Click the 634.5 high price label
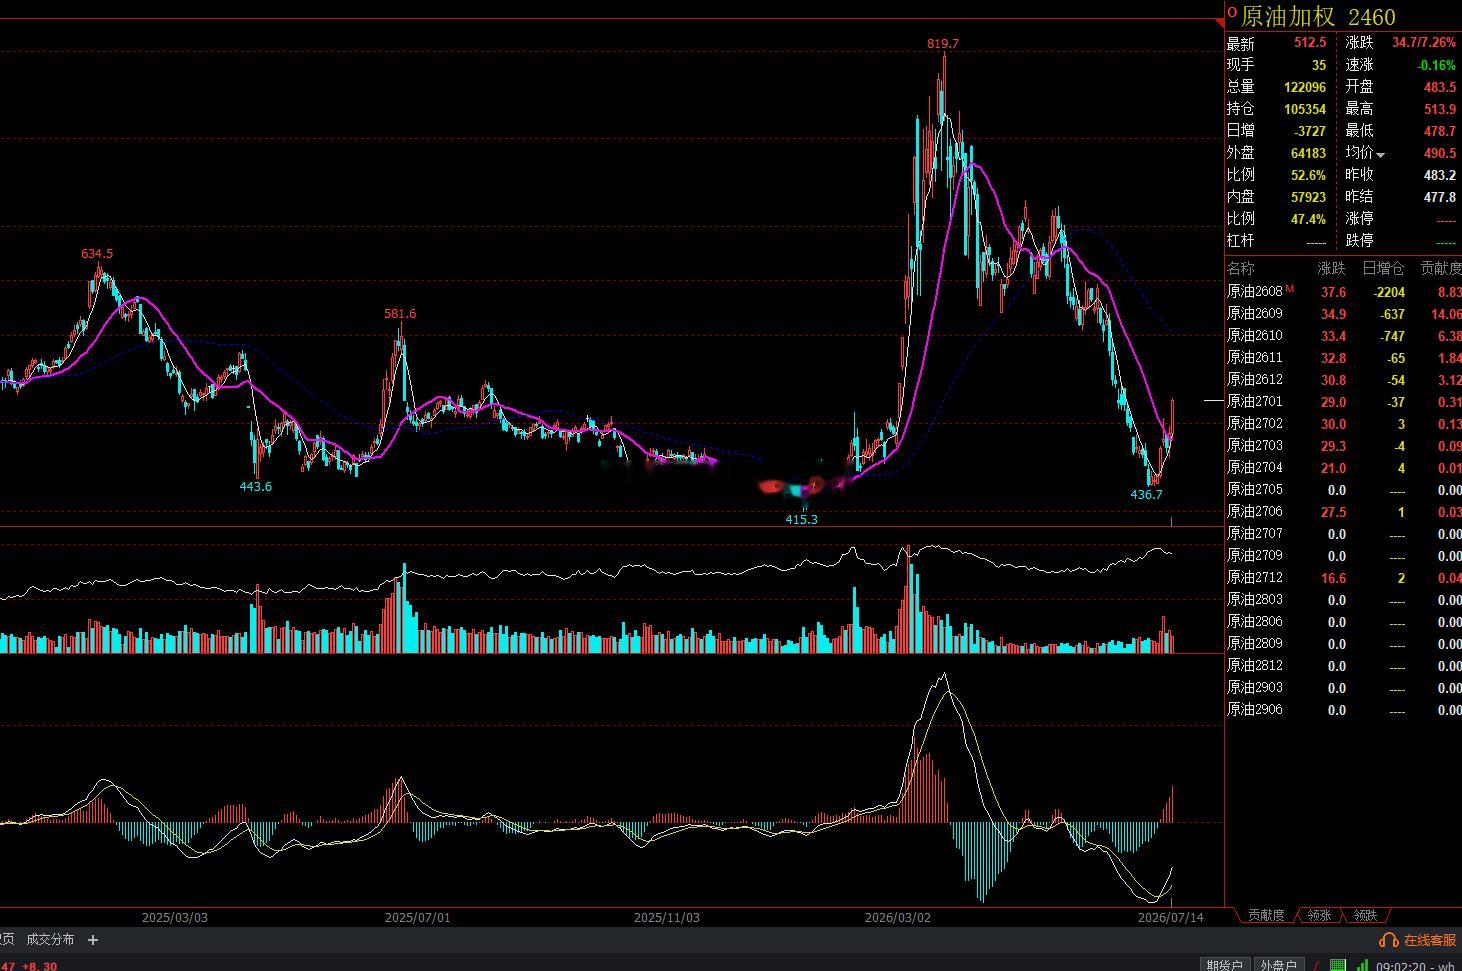Screen dimensions: 1462x971 [97, 253]
